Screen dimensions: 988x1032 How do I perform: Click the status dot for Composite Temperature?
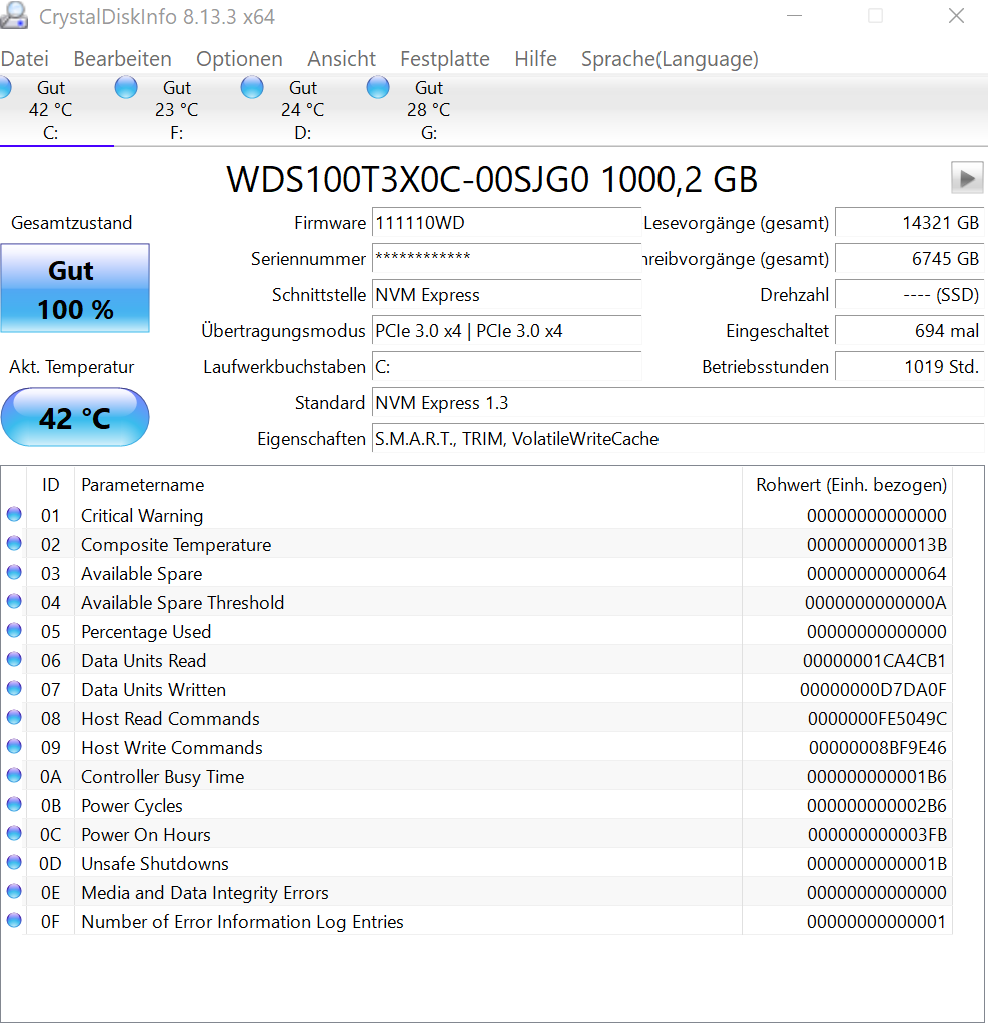(x=14, y=543)
